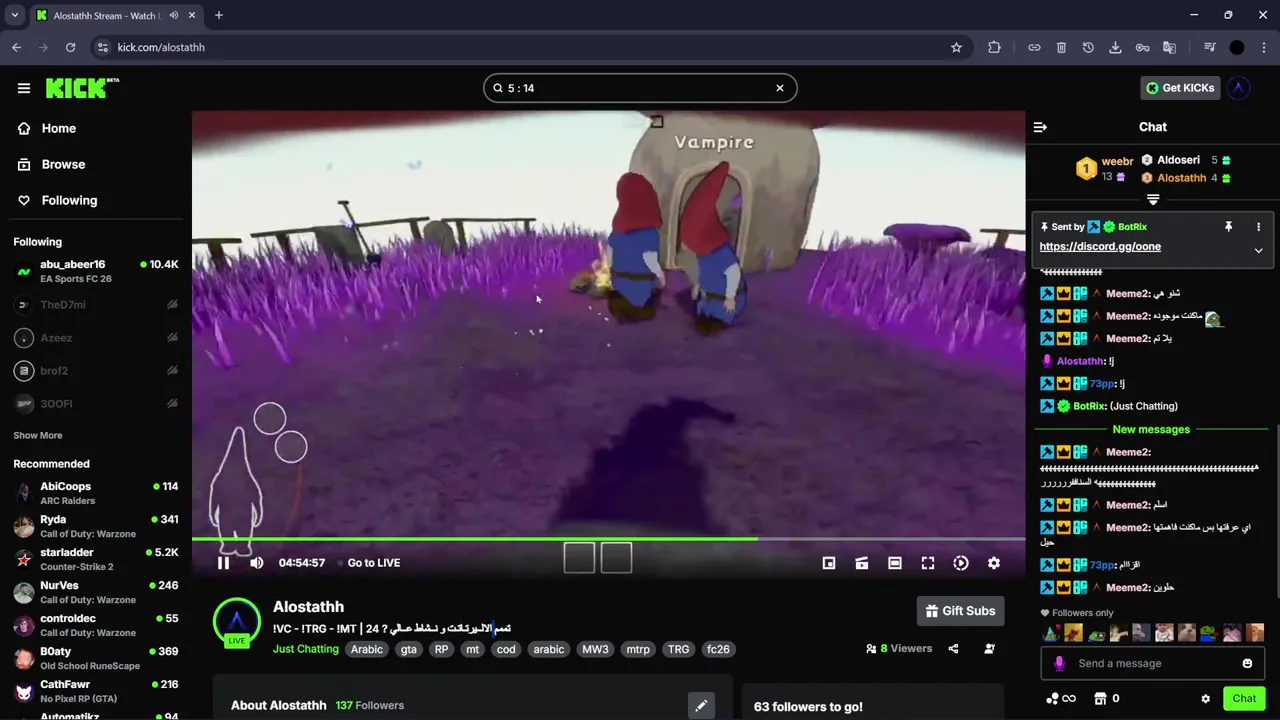The width and height of the screenshot is (1280, 720).
Task: Click the Gift Subs button
Action: pos(960,611)
